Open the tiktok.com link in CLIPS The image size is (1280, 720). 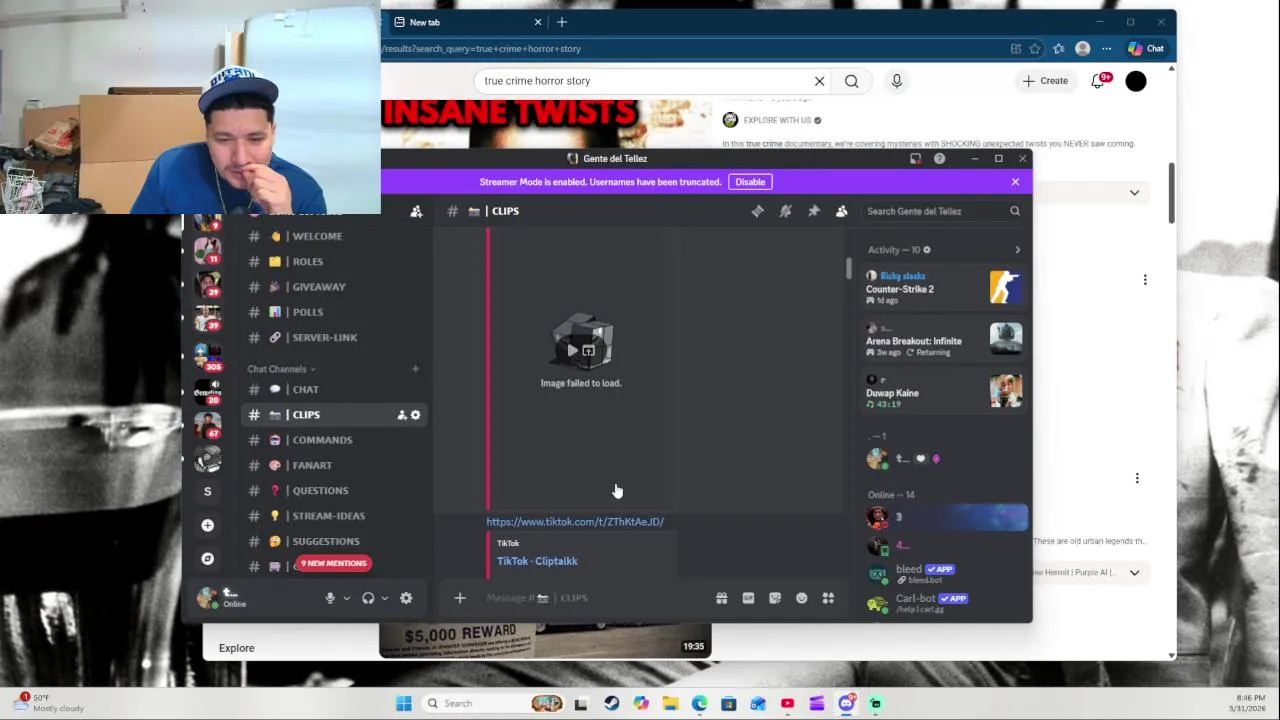tap(575, 522)
